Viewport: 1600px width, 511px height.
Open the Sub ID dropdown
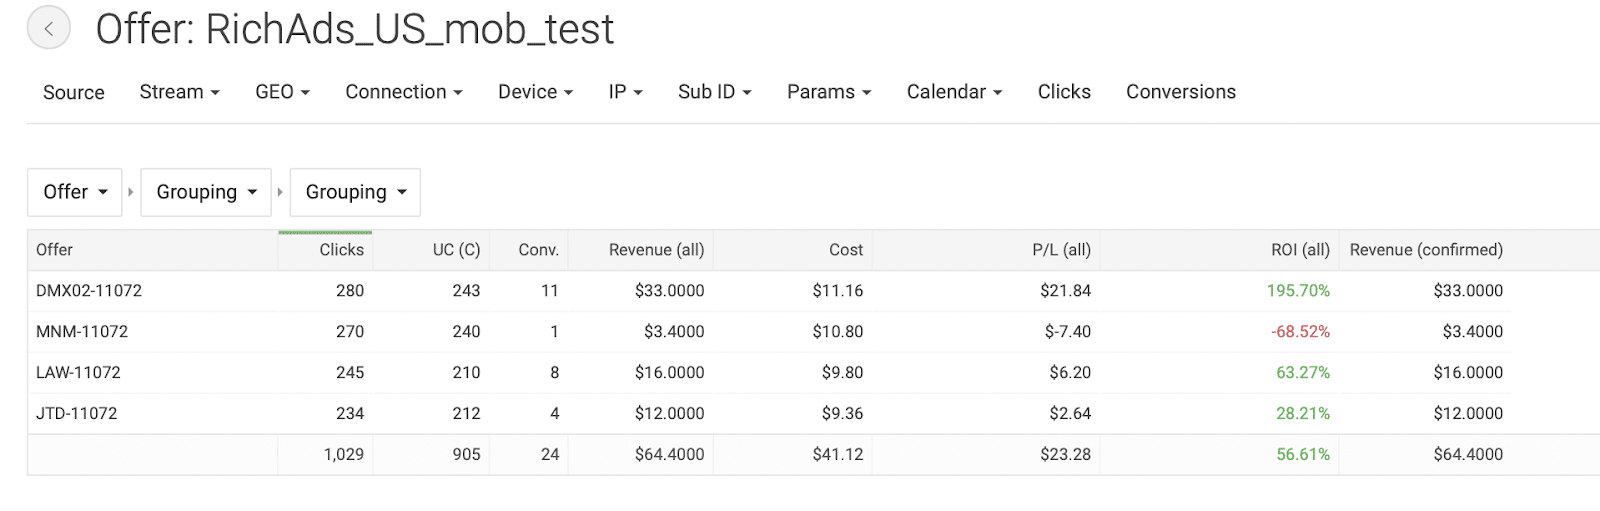click(714, 92)
